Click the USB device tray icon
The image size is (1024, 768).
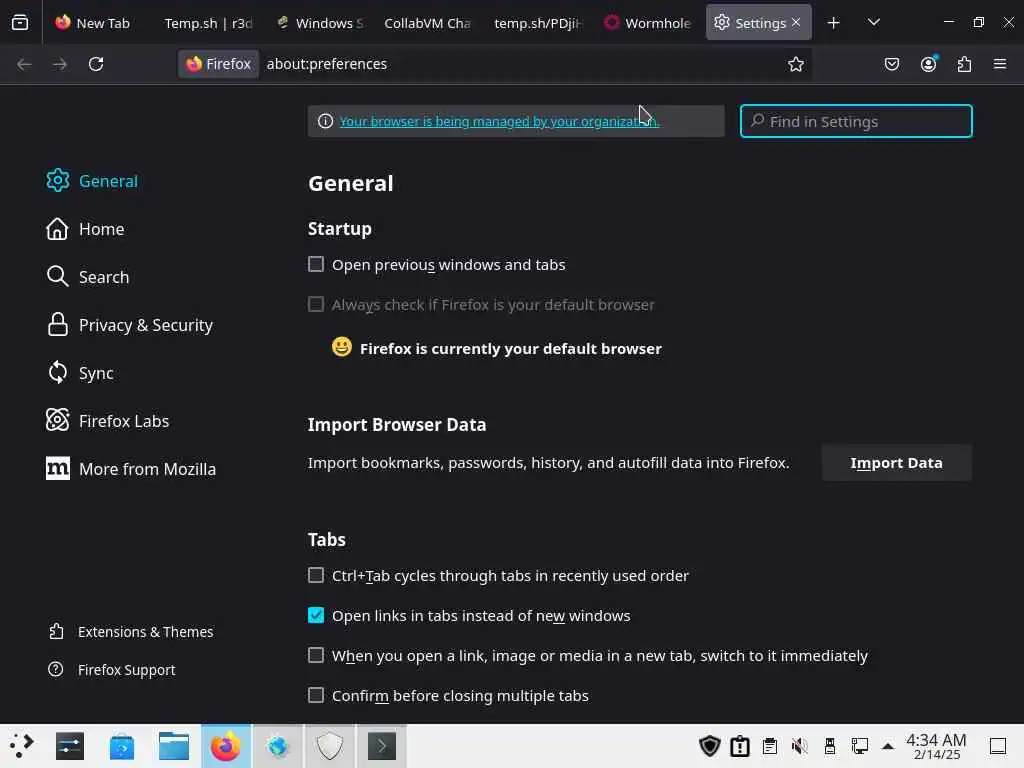coord(829,746)
